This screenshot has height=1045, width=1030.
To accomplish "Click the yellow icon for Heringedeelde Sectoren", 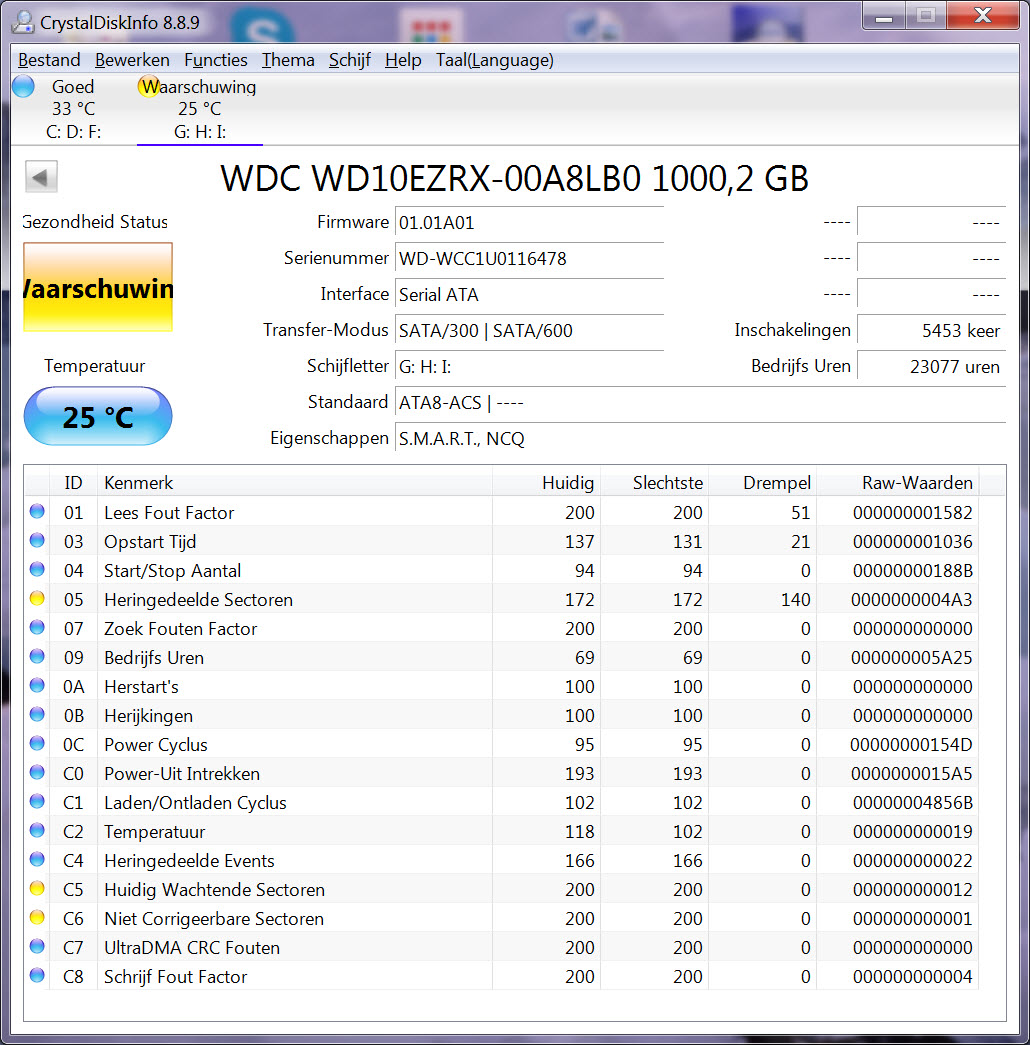I will (x=37, y=600).
